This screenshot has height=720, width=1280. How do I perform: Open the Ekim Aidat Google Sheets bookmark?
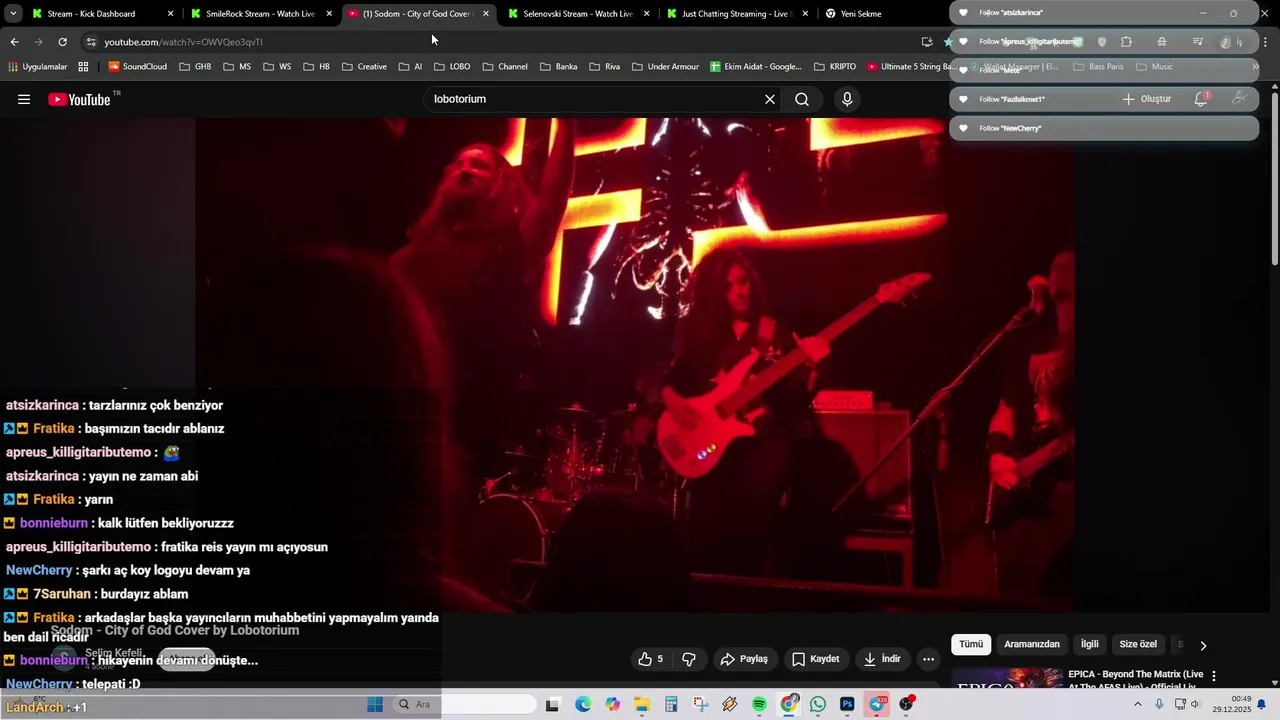point(756,67)
